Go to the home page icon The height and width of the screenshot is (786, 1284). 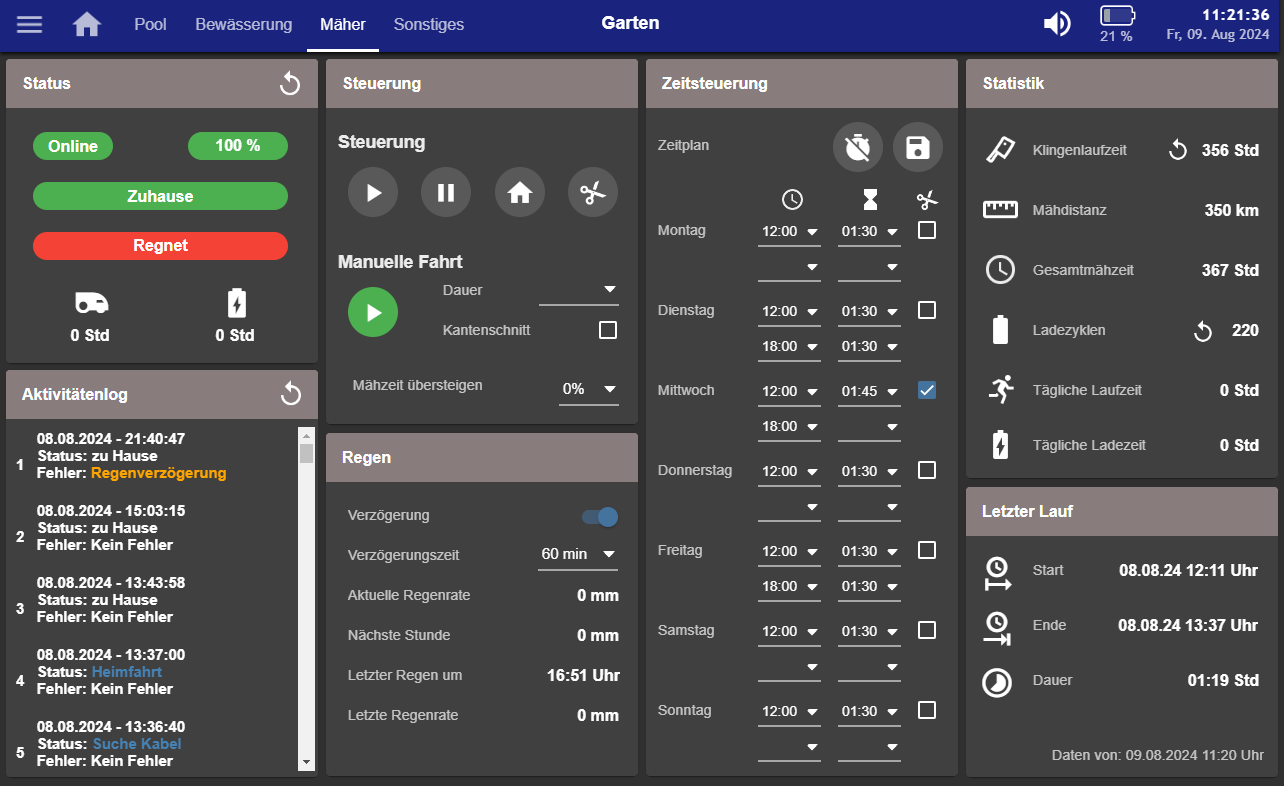click(87, 24)
